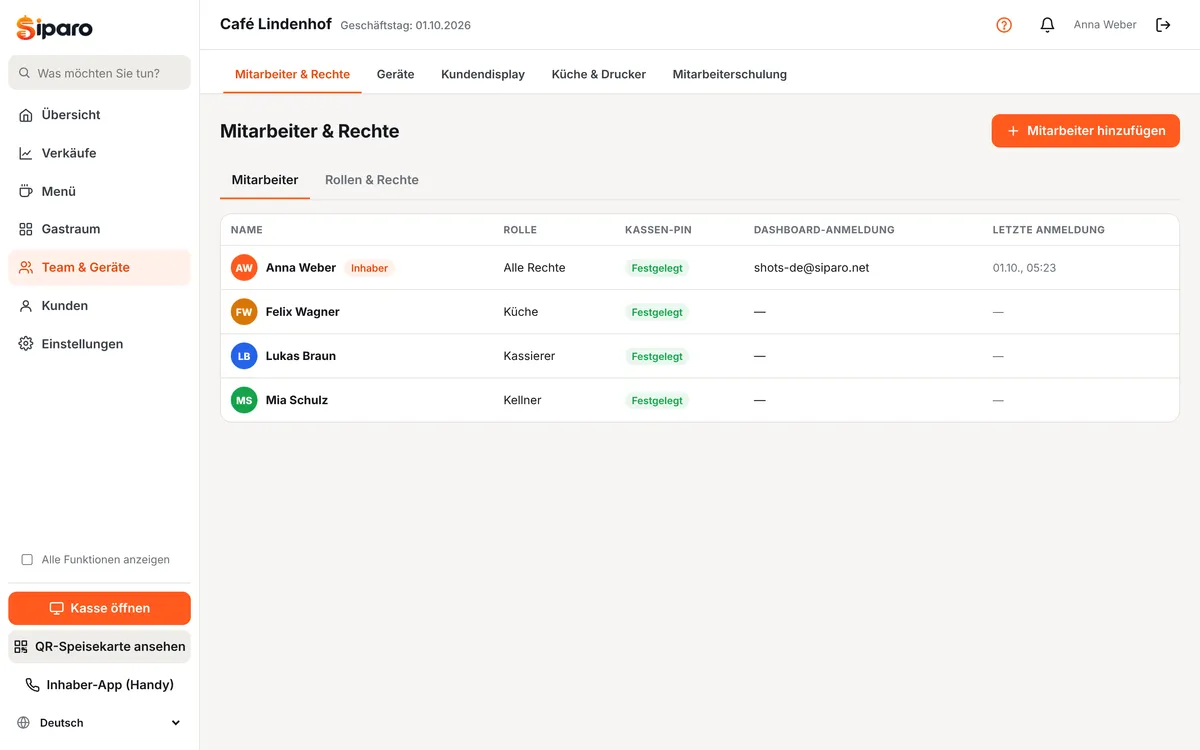Open Einstellungen via the gear icon

(26, 344)
